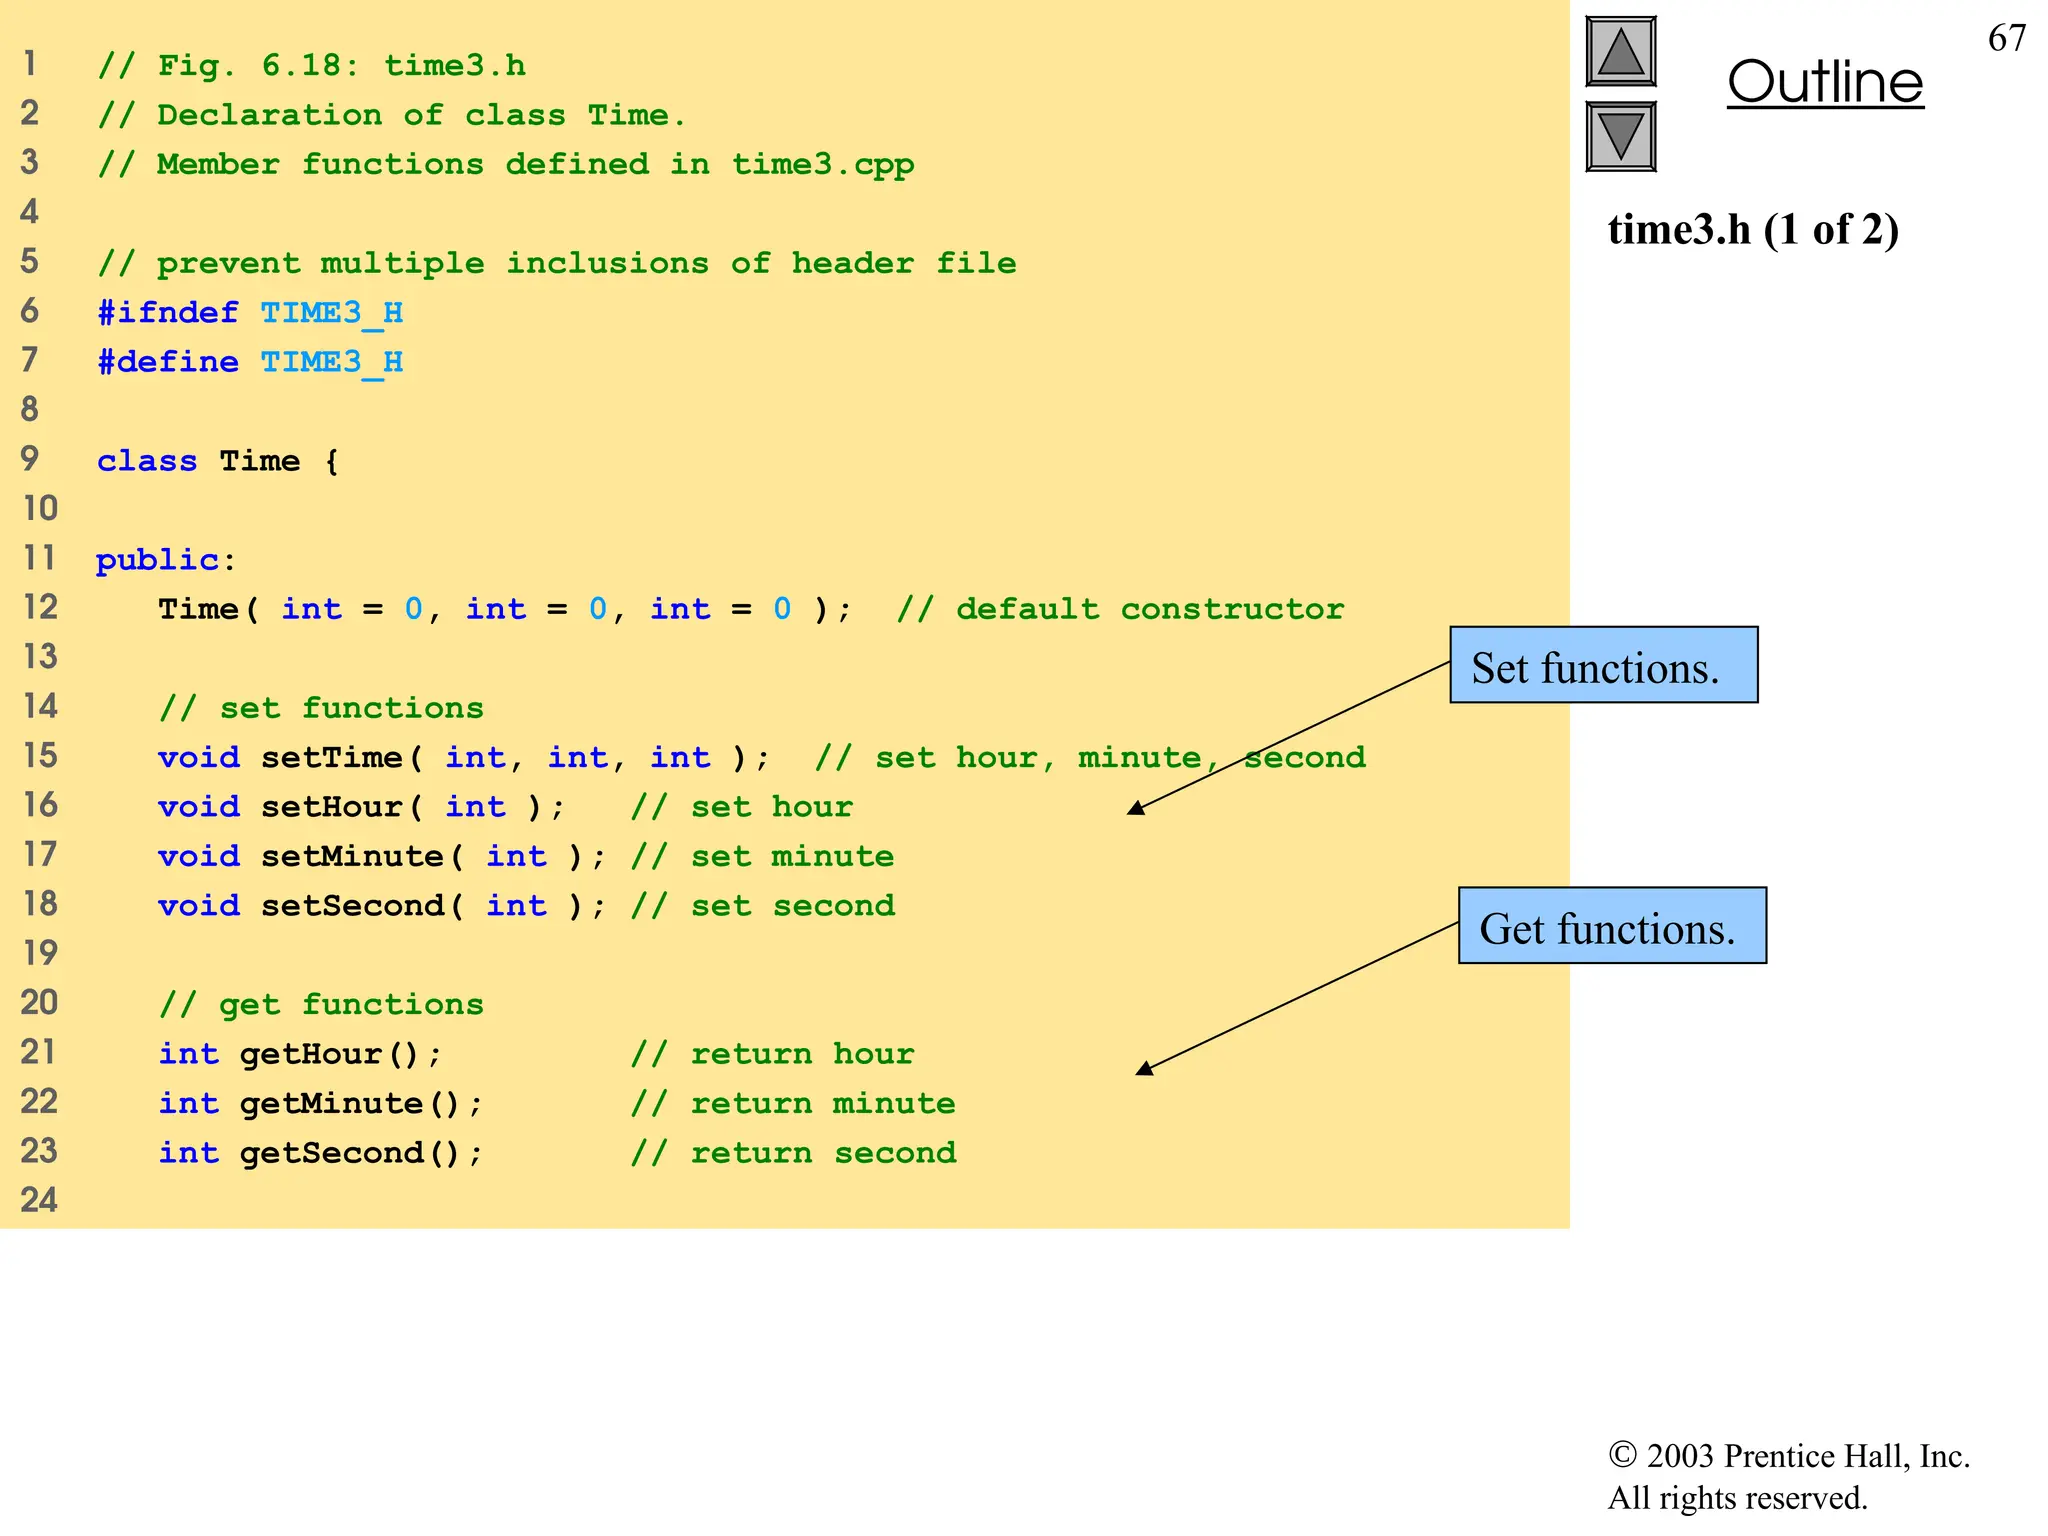This screenshot has height=1536, width=2048.
Task: Click the '// return hour' comment
Action: point(772,1054)
